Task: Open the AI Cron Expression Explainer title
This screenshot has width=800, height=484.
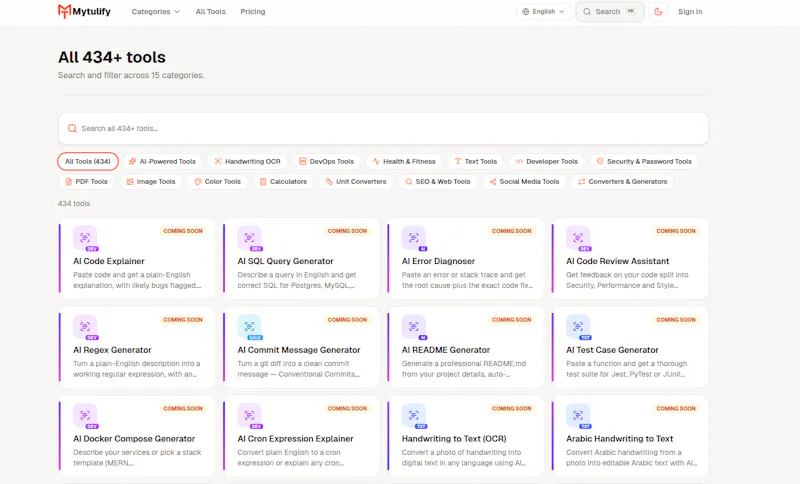Action: pyautogui.click(x=295, y=439)
